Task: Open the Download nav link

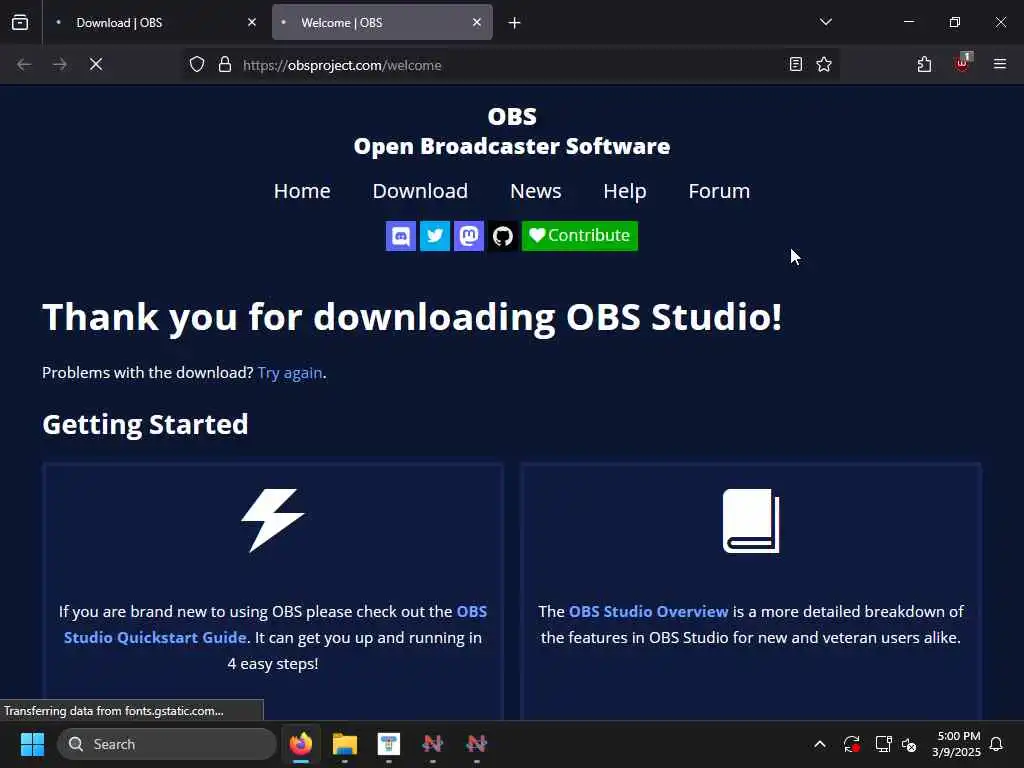Action: point(420,191)
